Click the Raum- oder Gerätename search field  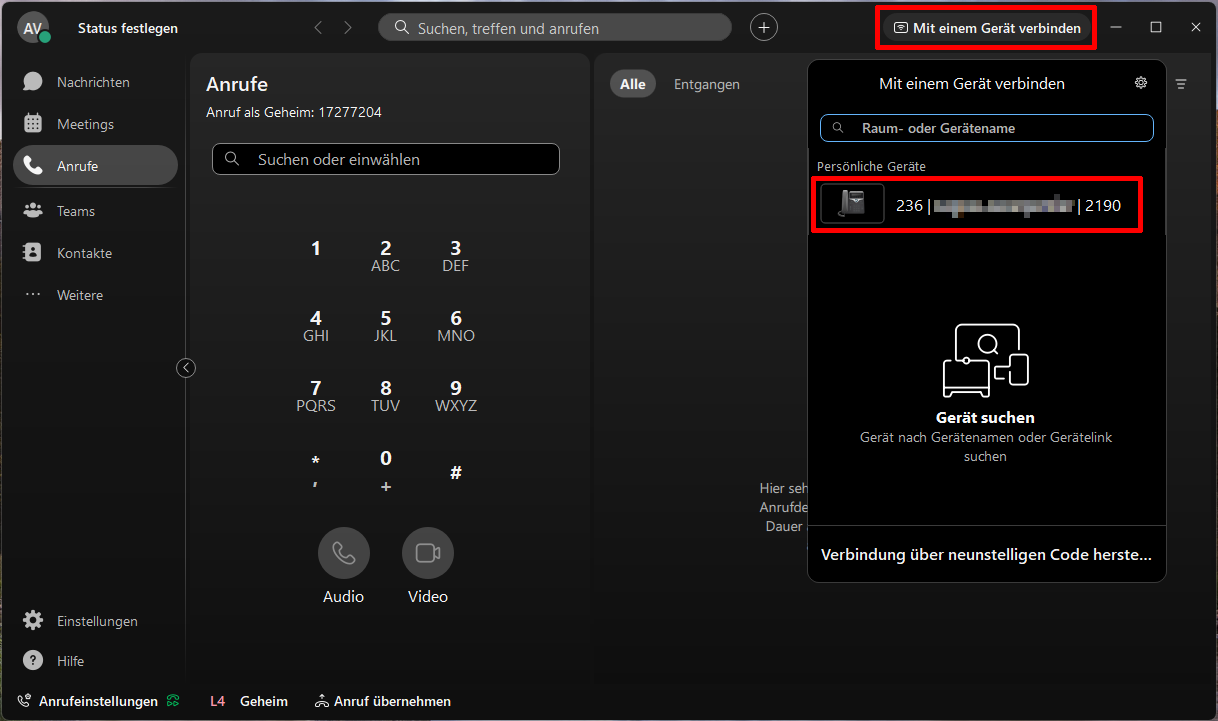click(986, 128)
